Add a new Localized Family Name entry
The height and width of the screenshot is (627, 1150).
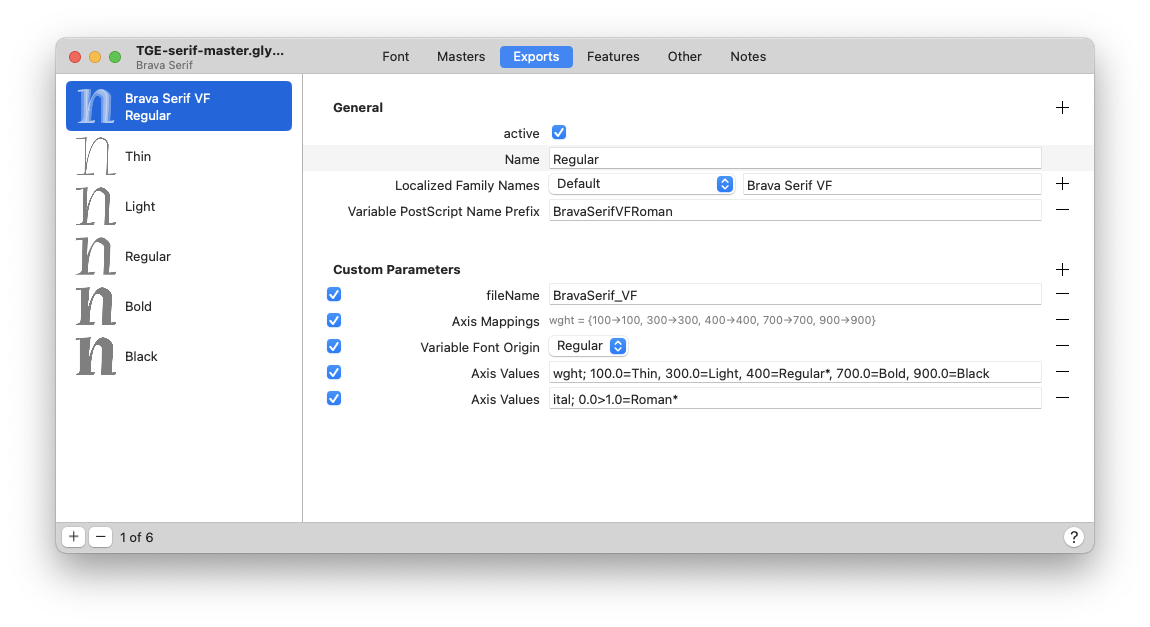point(1062,184)
